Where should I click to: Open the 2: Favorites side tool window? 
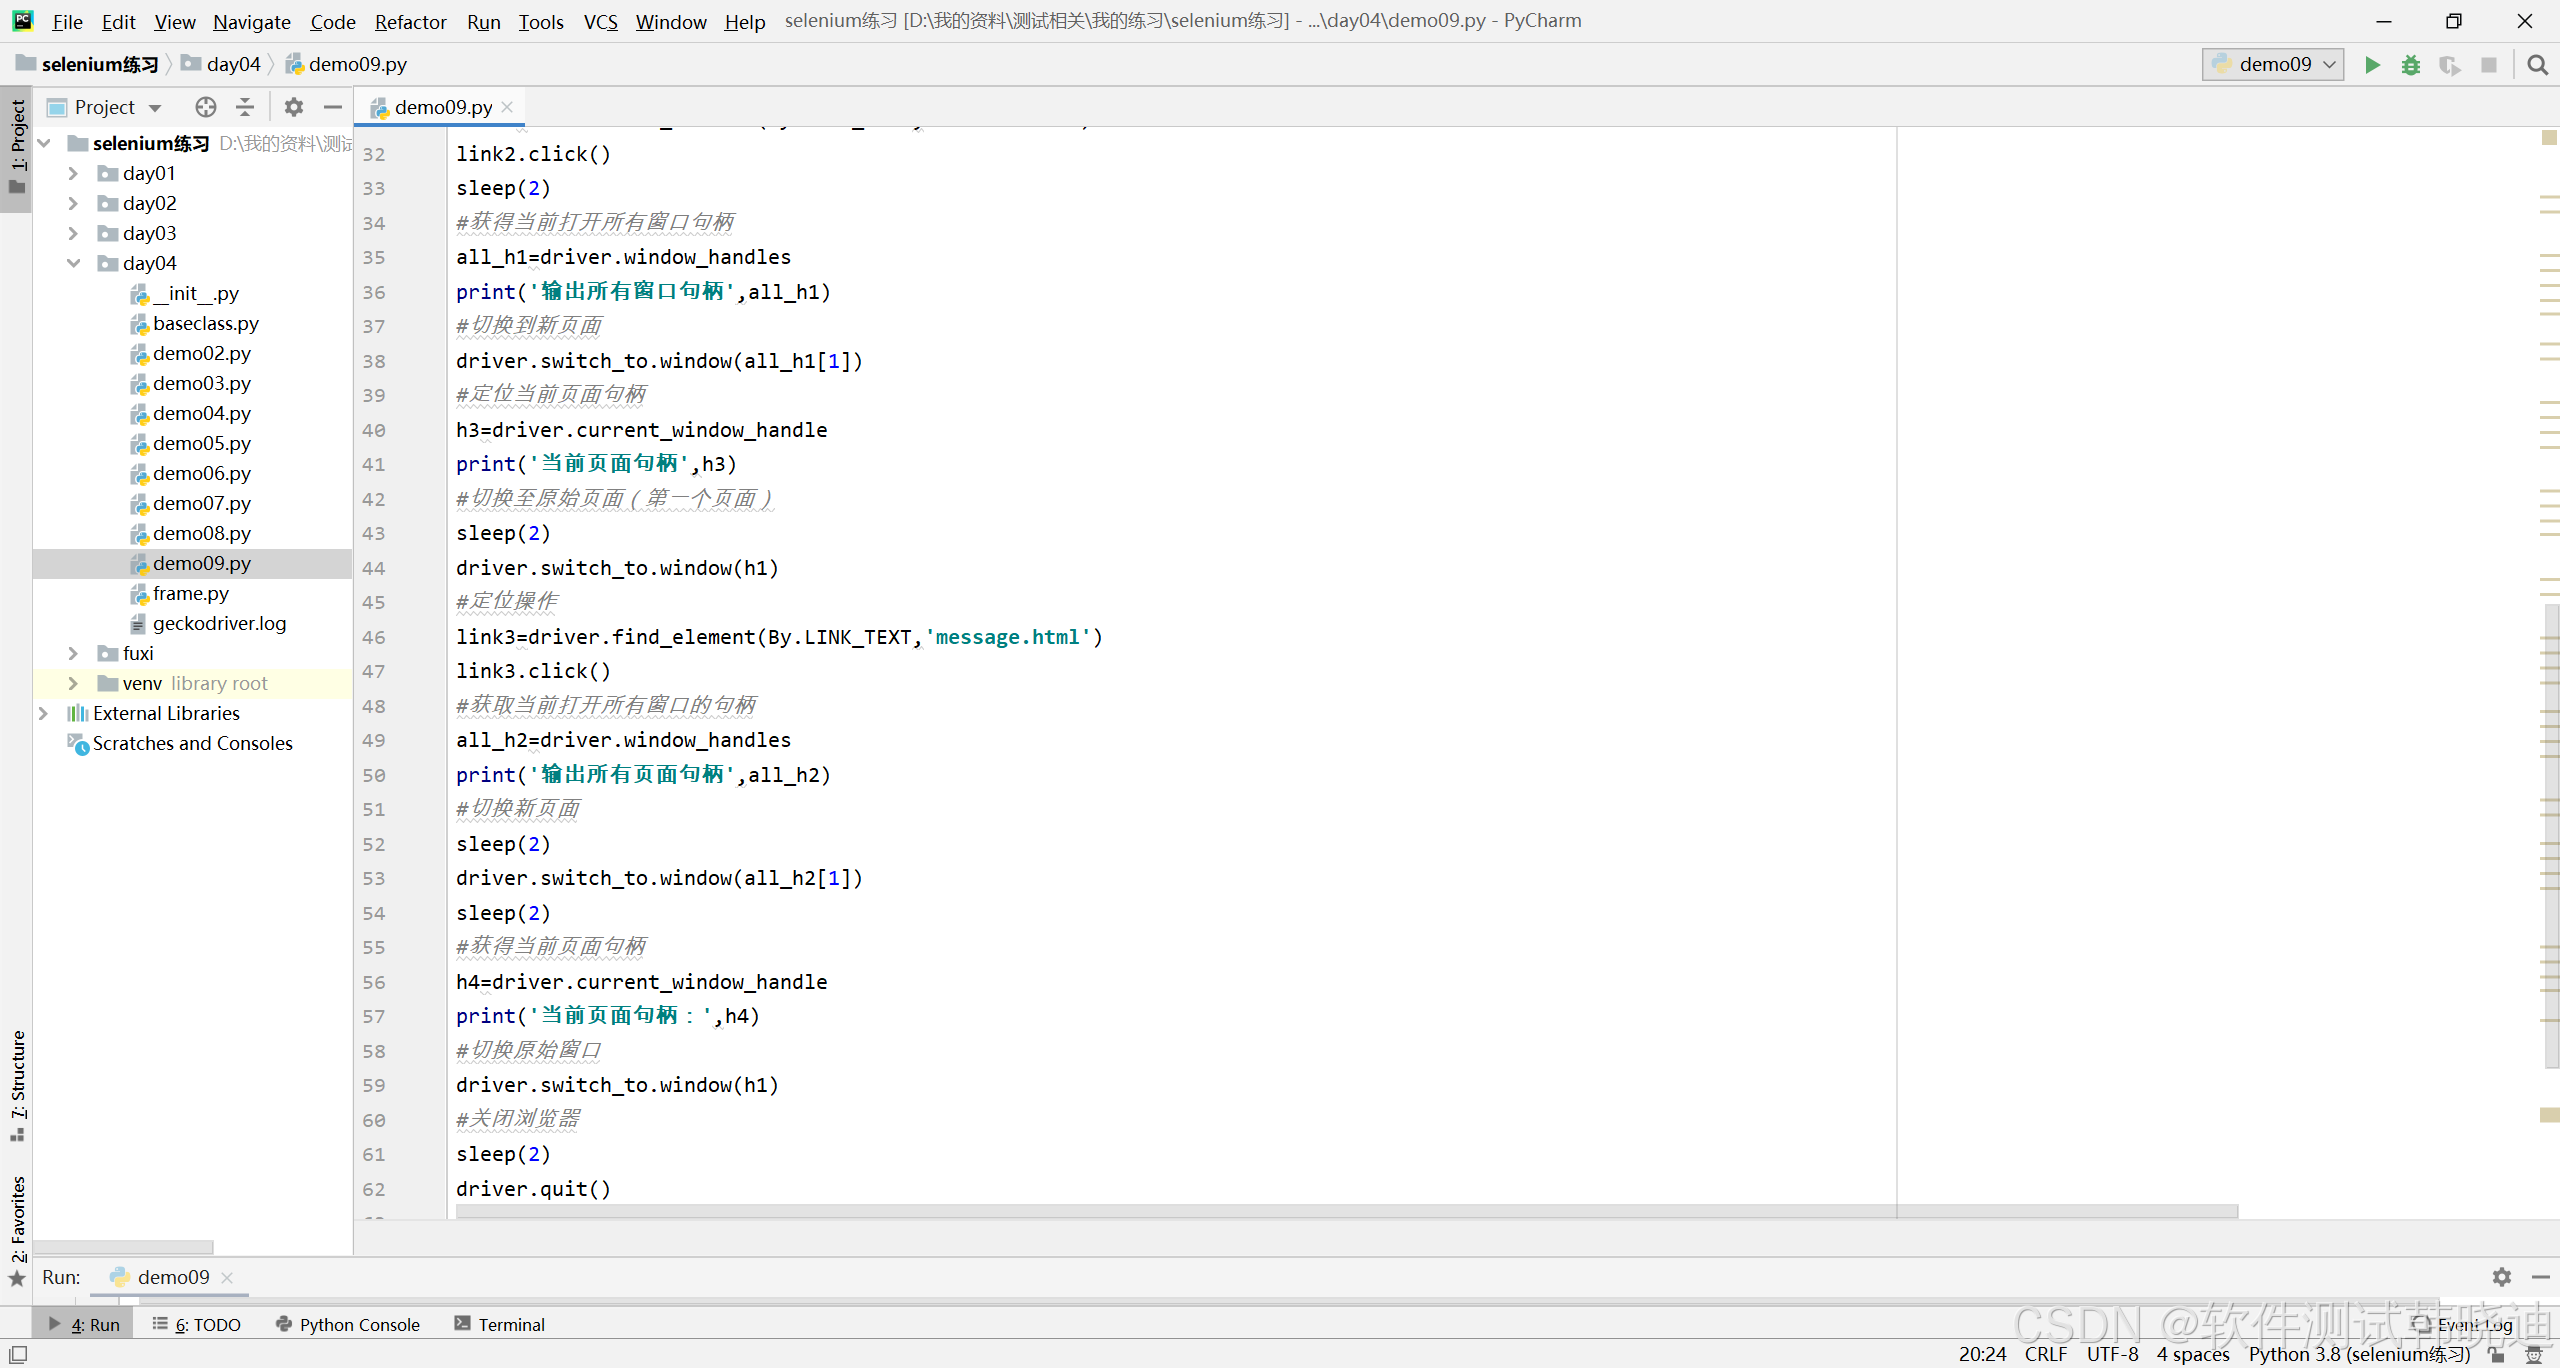tap(17, 1230)
